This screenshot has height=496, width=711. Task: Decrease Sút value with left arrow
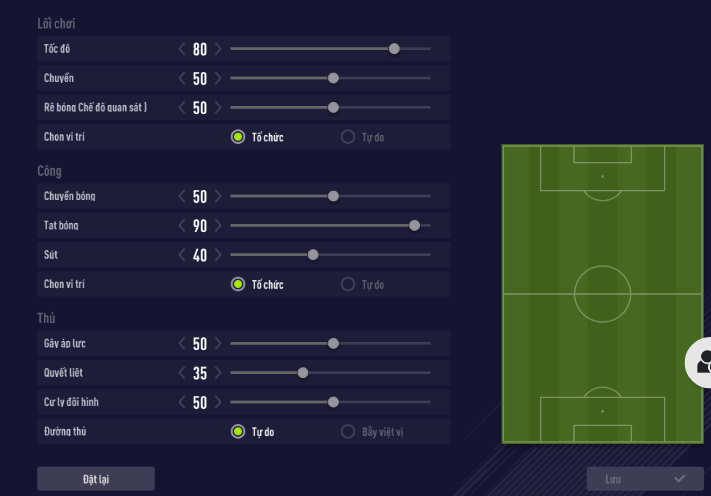pyautogui.click(x=182, y=255)
